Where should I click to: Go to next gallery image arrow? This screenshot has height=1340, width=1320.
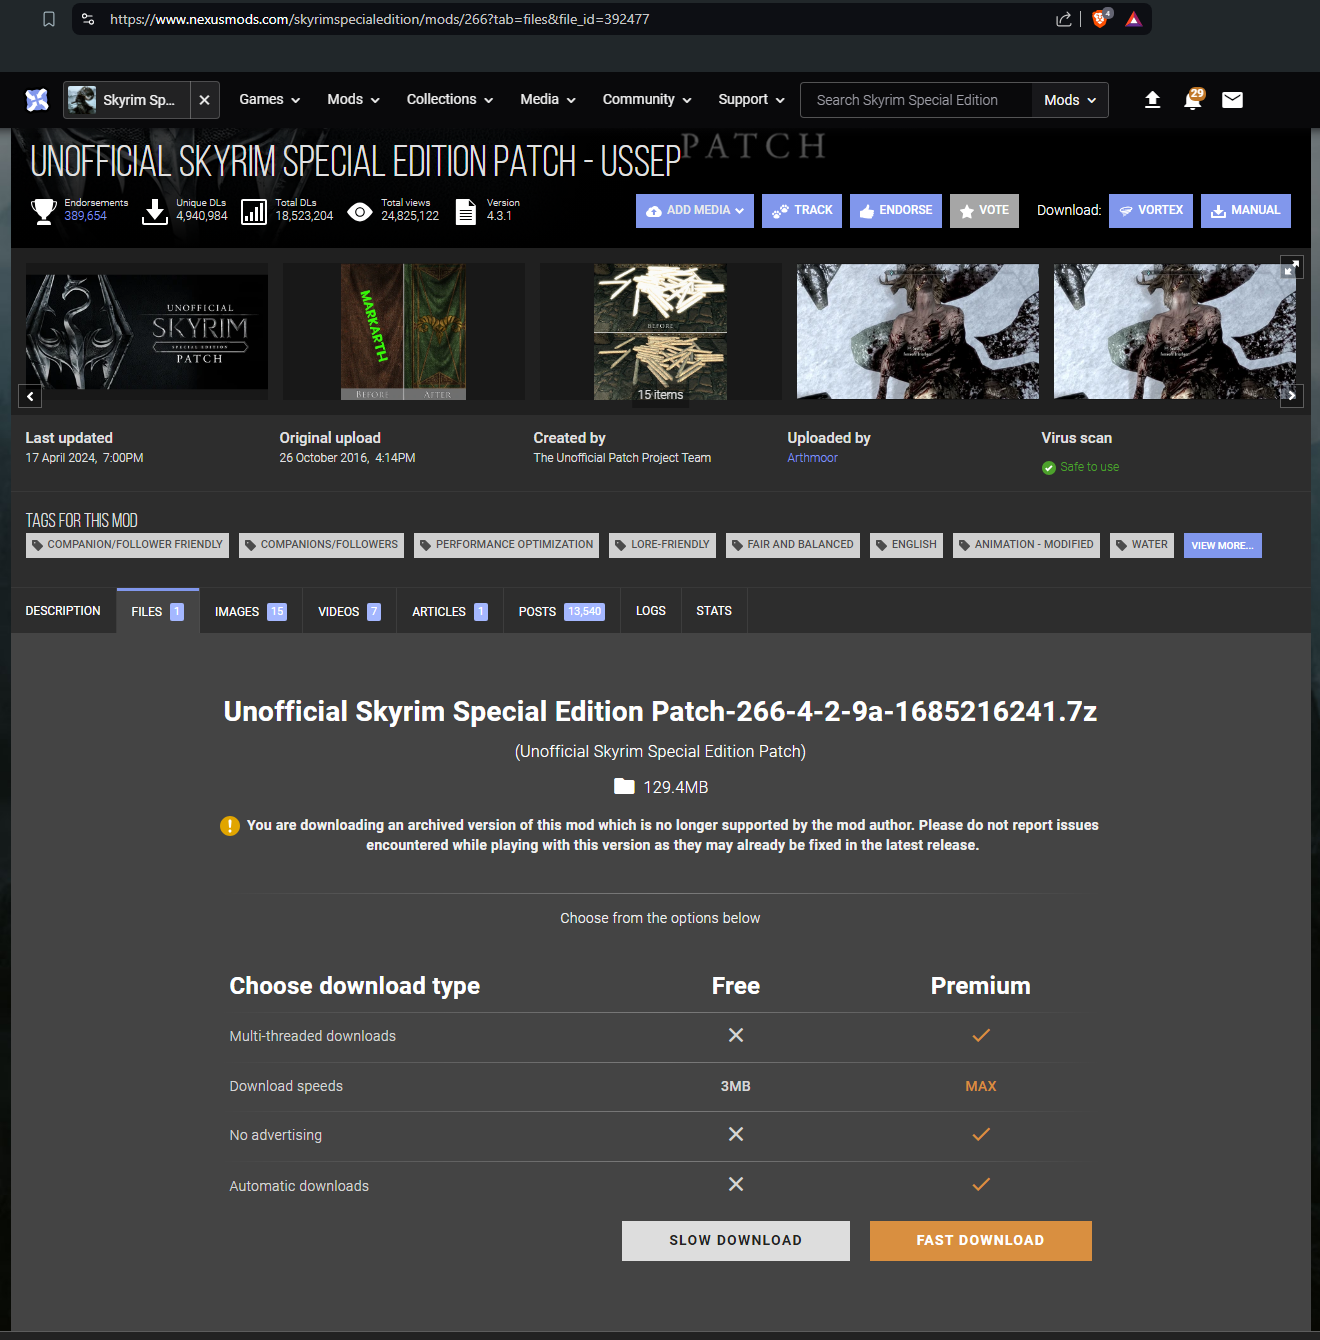tap(1292, 396)
